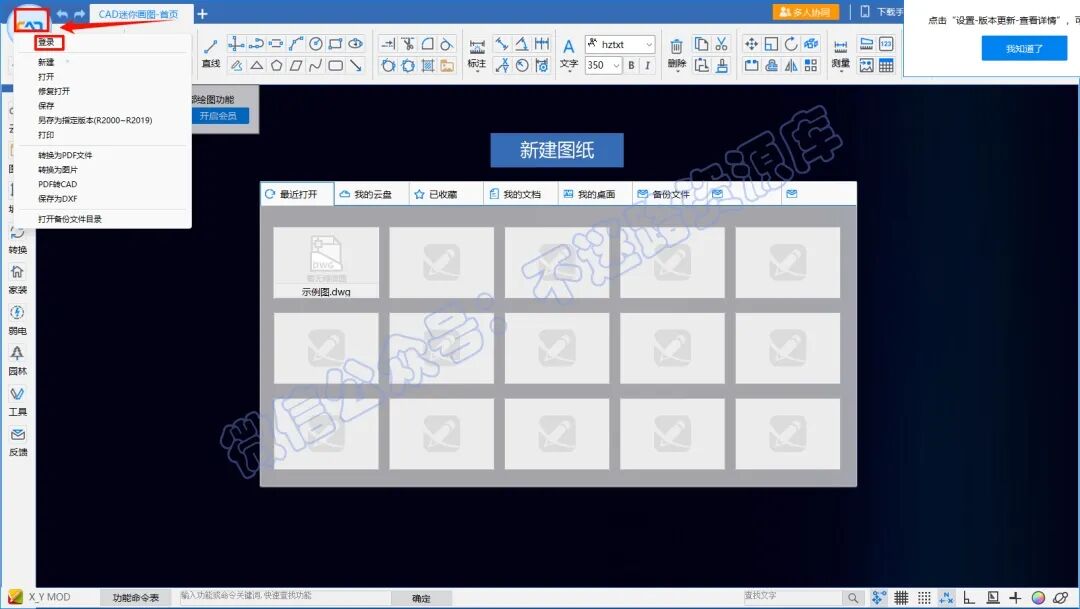Screen dimensions: 1080x609
Task: Select 登录 in the file menu
Action: click(46, 43)
